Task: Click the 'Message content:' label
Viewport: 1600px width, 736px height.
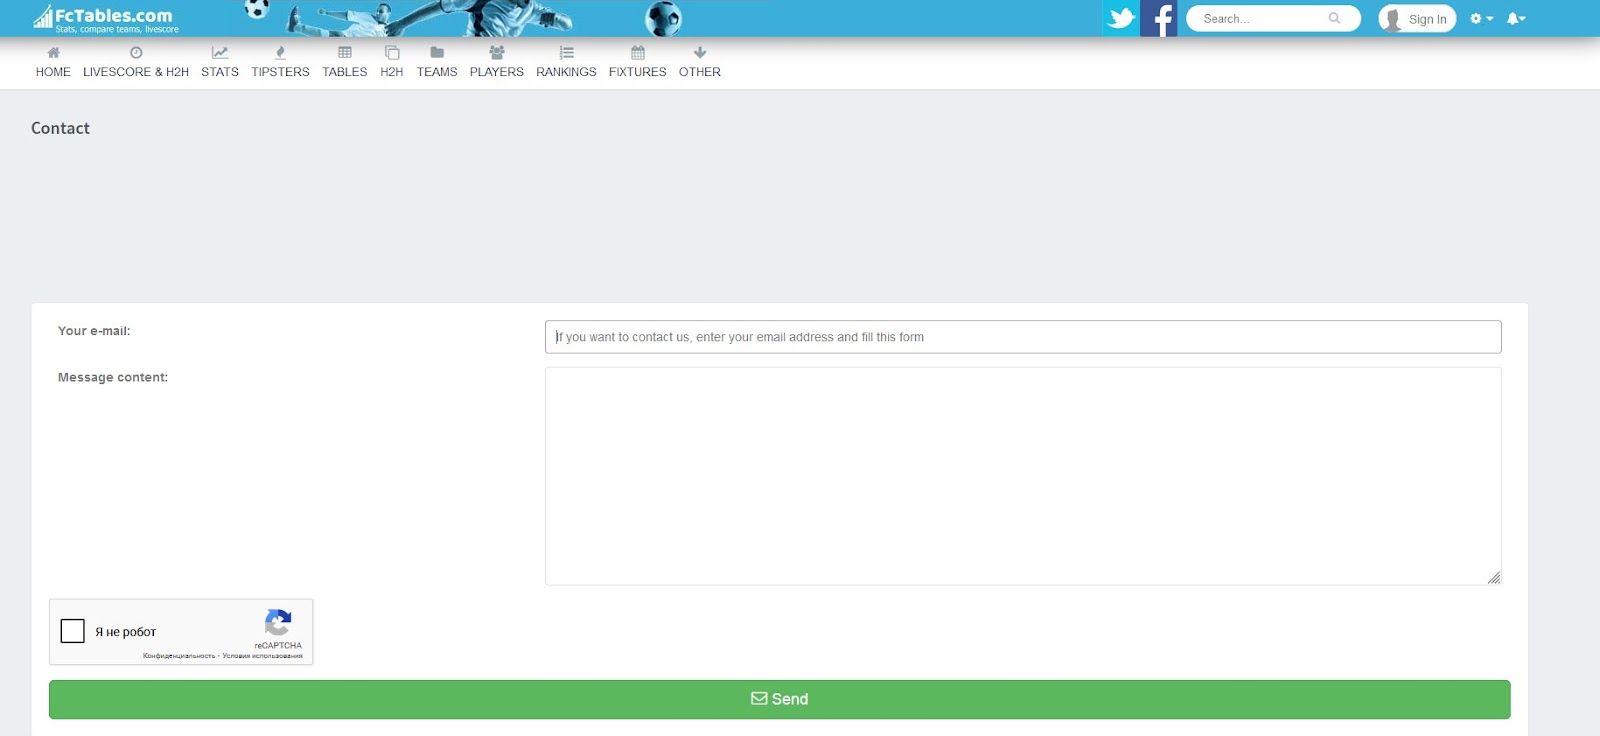Action: click(x=113, y=377)
